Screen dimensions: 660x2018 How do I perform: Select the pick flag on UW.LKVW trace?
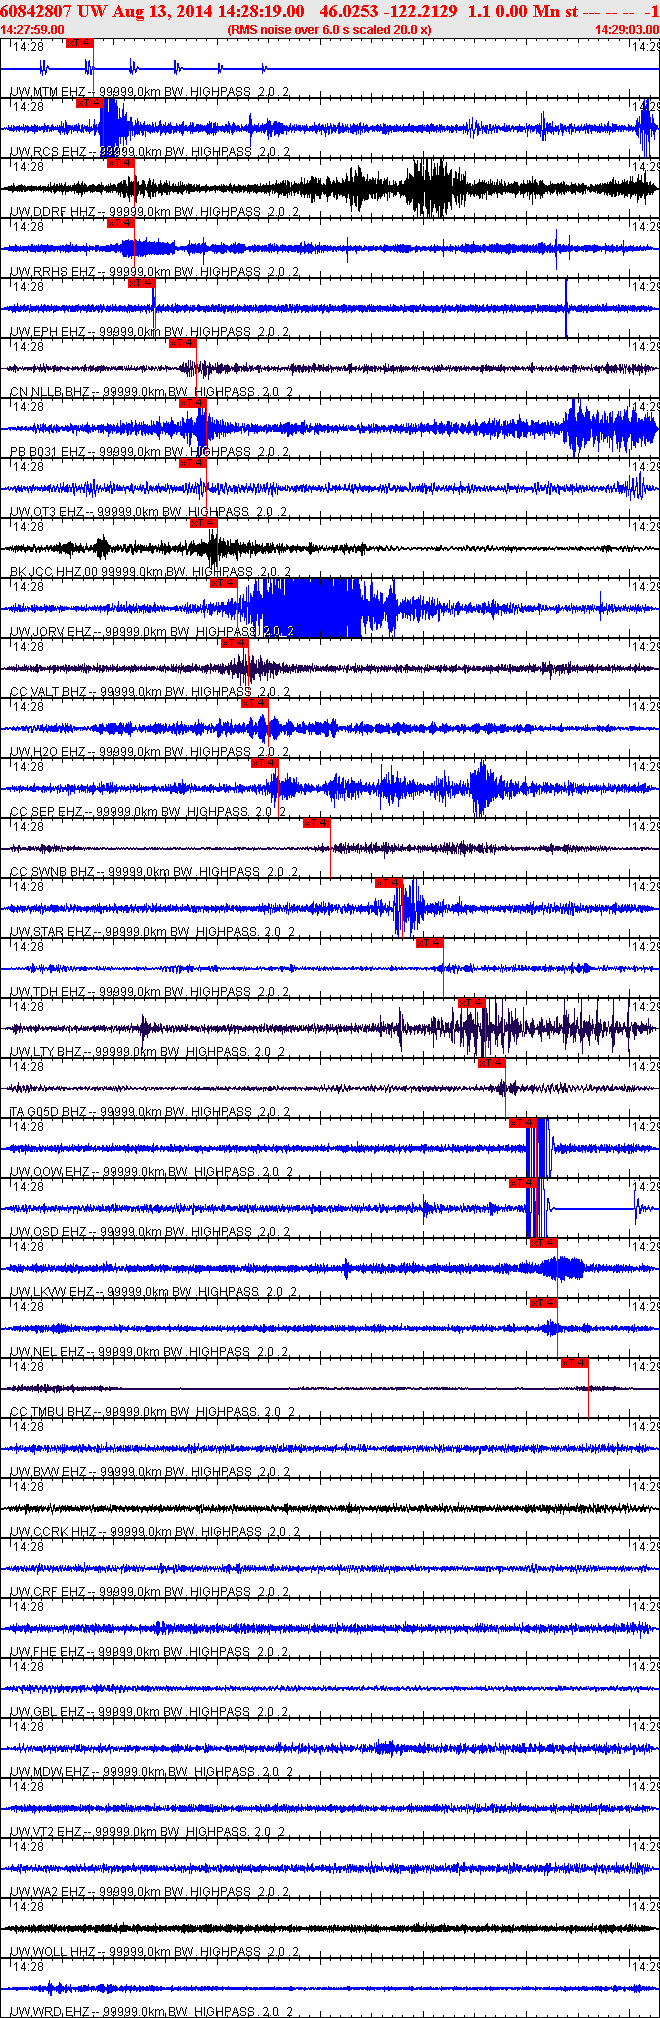pyautogui.click(x=544, y=1243)
